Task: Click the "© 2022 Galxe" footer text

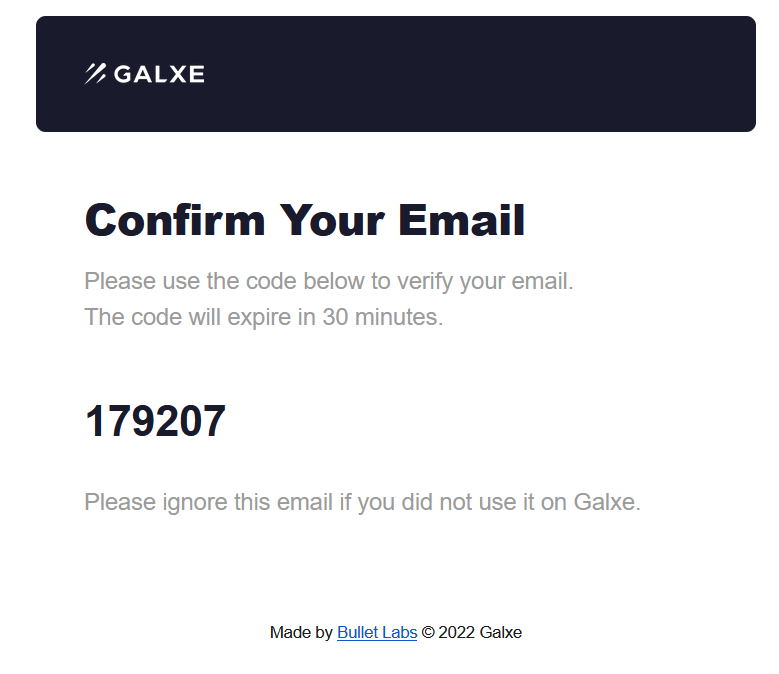Action: coord(471,632)
